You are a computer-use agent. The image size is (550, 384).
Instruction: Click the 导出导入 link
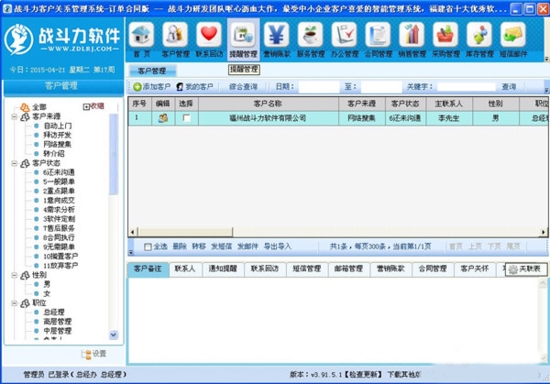(277, 247)
